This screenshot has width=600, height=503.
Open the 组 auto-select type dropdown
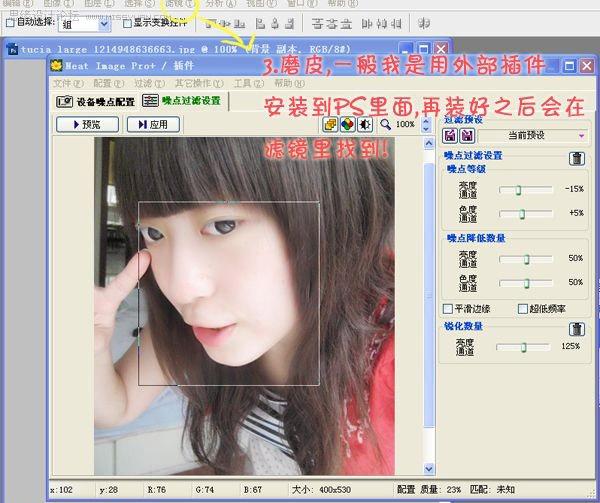tap(85, 24)
